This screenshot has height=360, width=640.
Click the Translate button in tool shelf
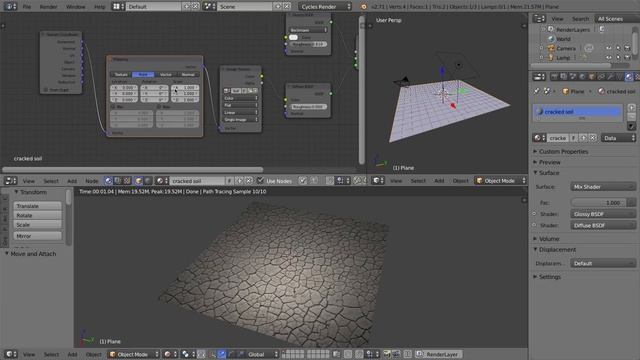click(38, 206)
